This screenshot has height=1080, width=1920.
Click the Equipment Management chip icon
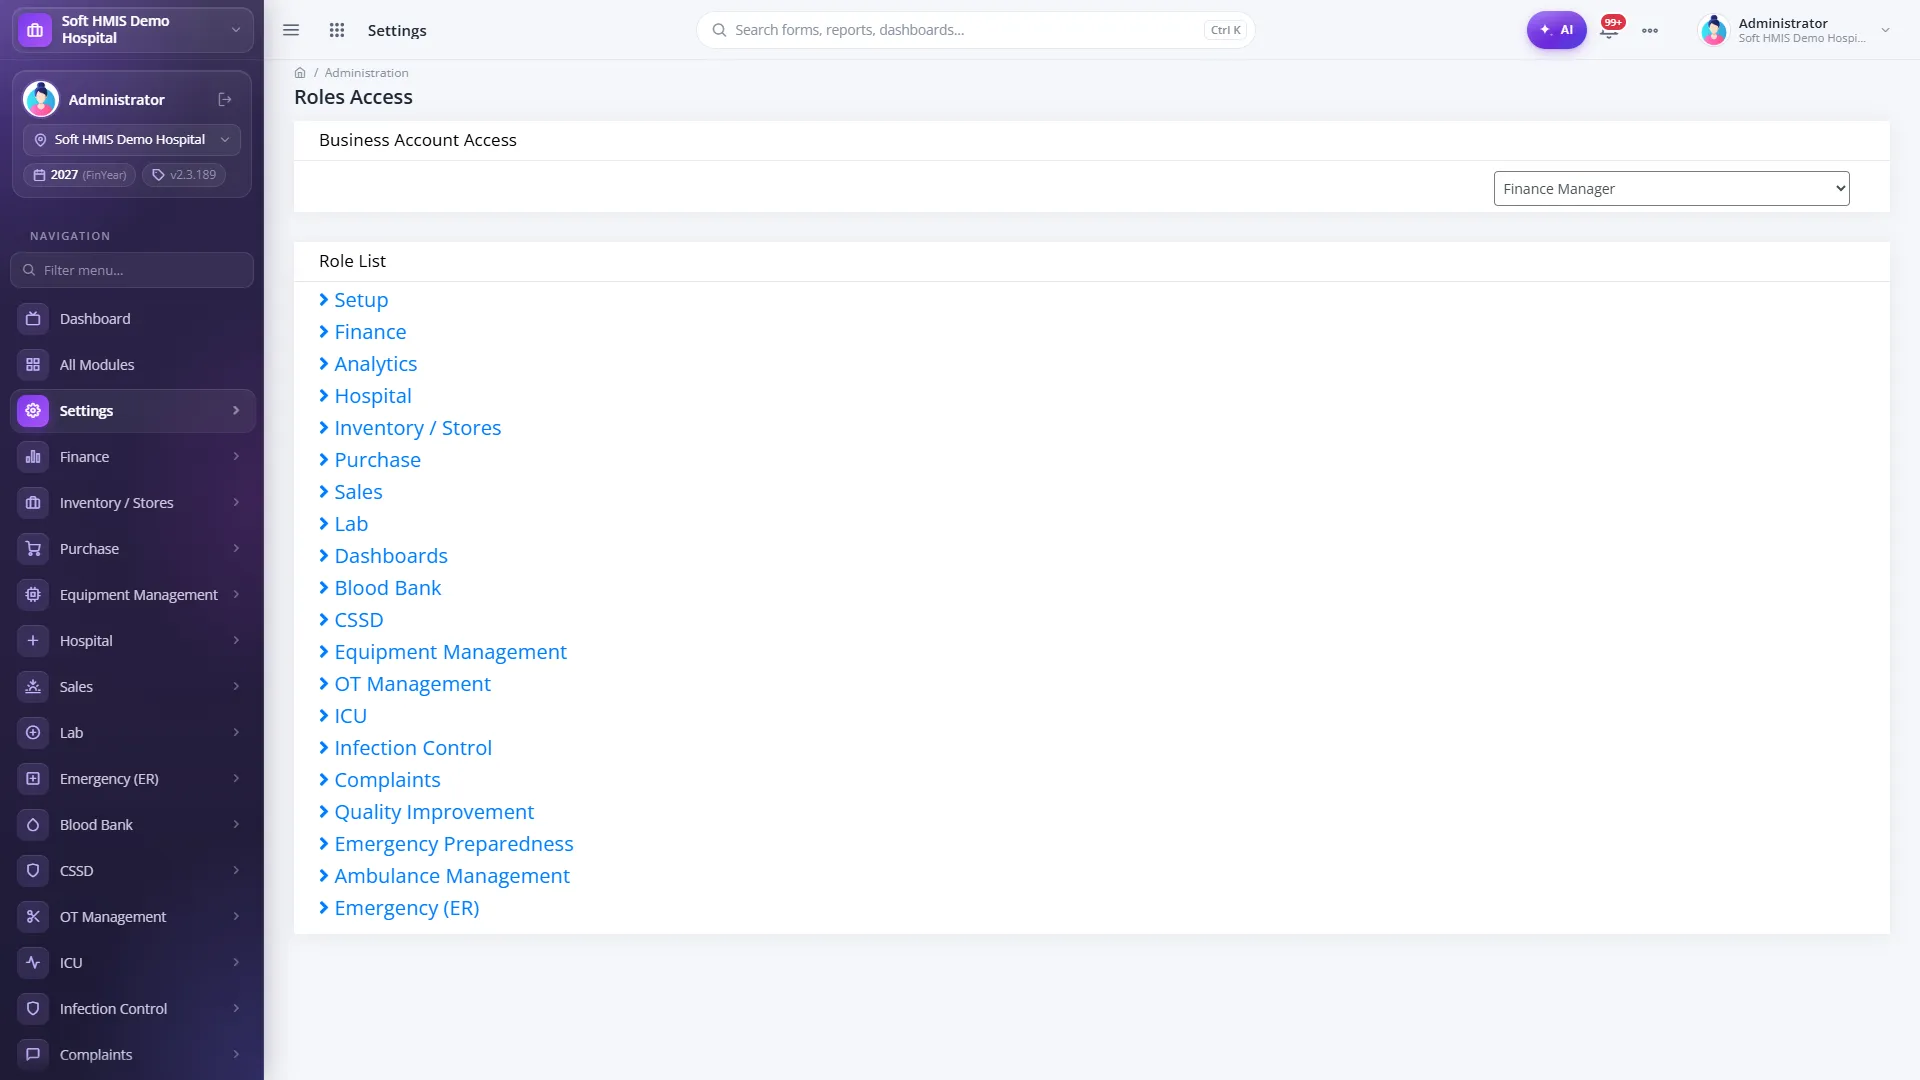[33, 595]
